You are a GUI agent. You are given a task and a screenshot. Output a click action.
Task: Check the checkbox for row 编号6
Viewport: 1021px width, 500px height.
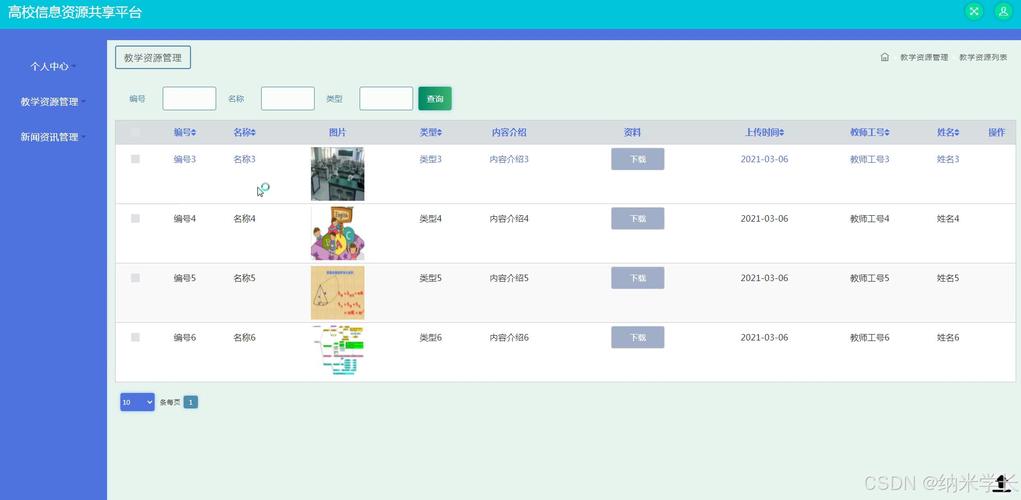point(135,337)
